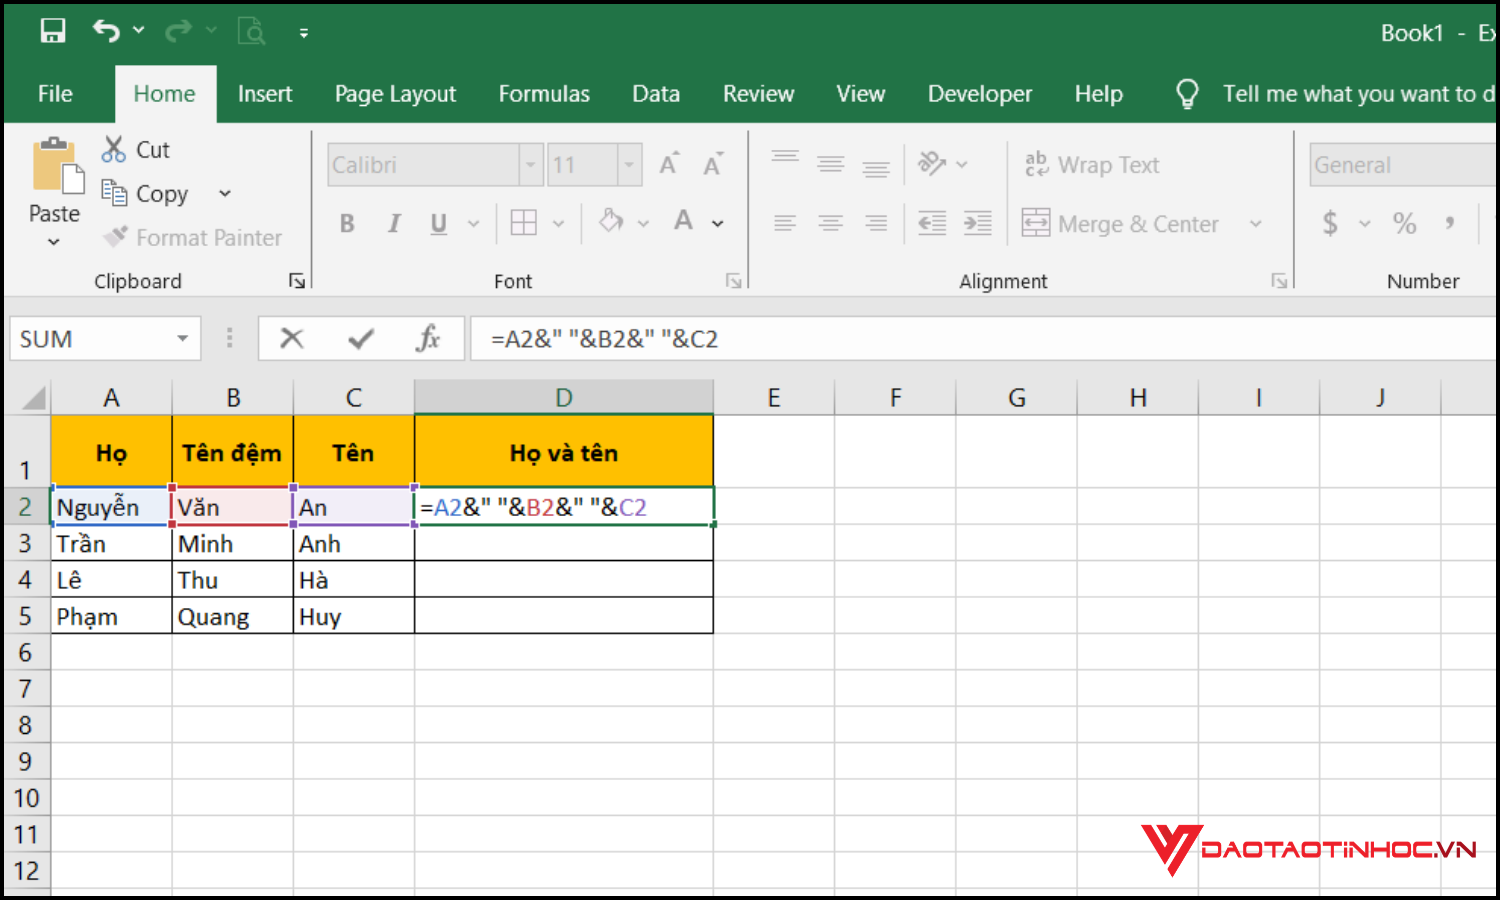
Task: Open the Fill Color paint bucket
Action: coord(611,222)
